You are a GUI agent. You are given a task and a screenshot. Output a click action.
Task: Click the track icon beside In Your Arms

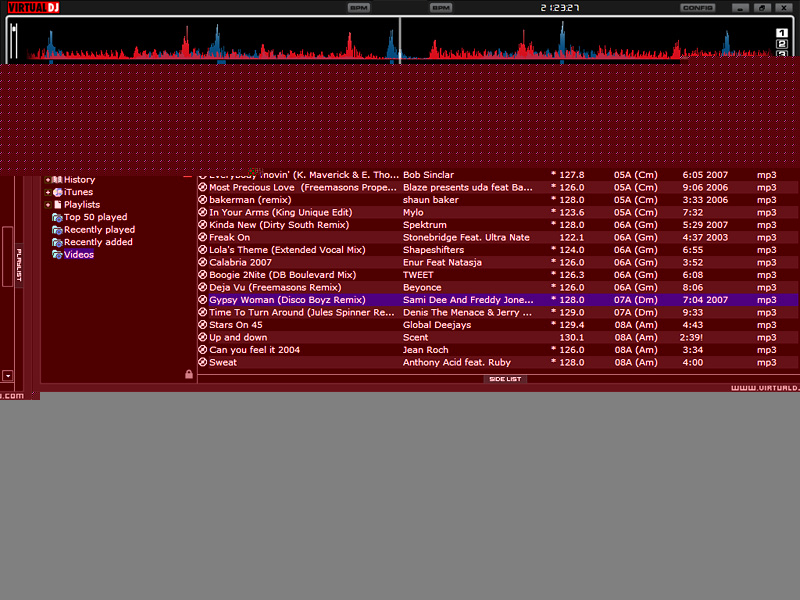pos(203,212)
